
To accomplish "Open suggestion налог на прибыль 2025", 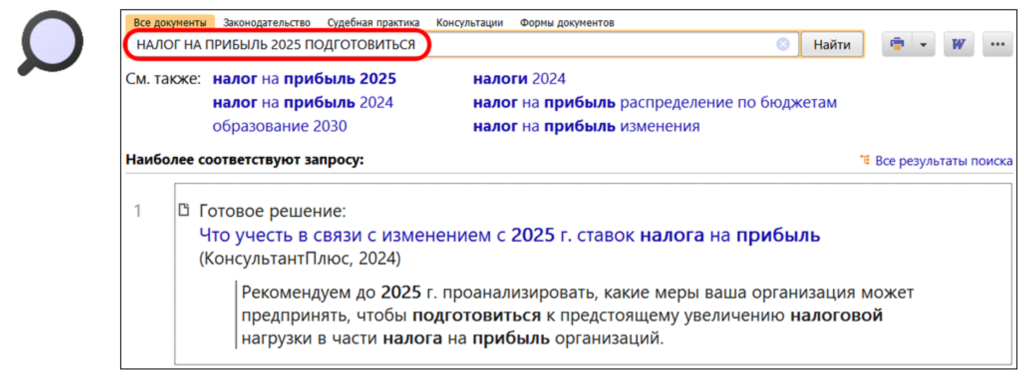I will tap(304, 80).
